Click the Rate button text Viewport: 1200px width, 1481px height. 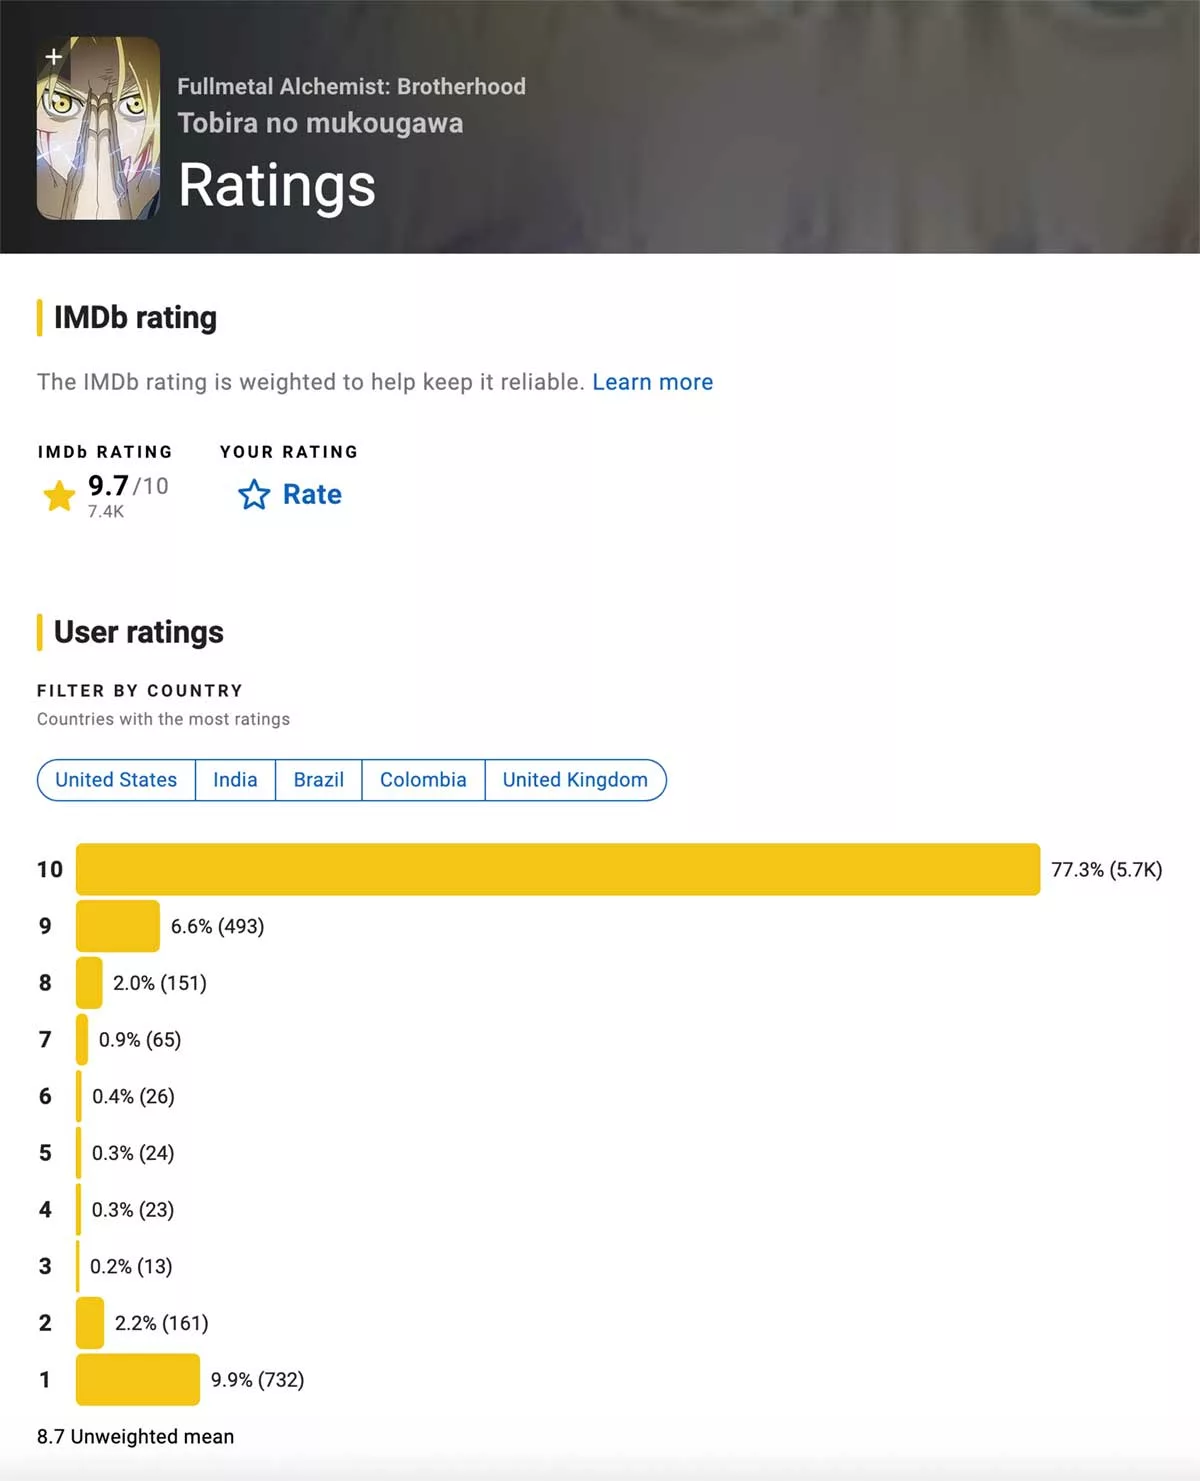coord(312,495)
